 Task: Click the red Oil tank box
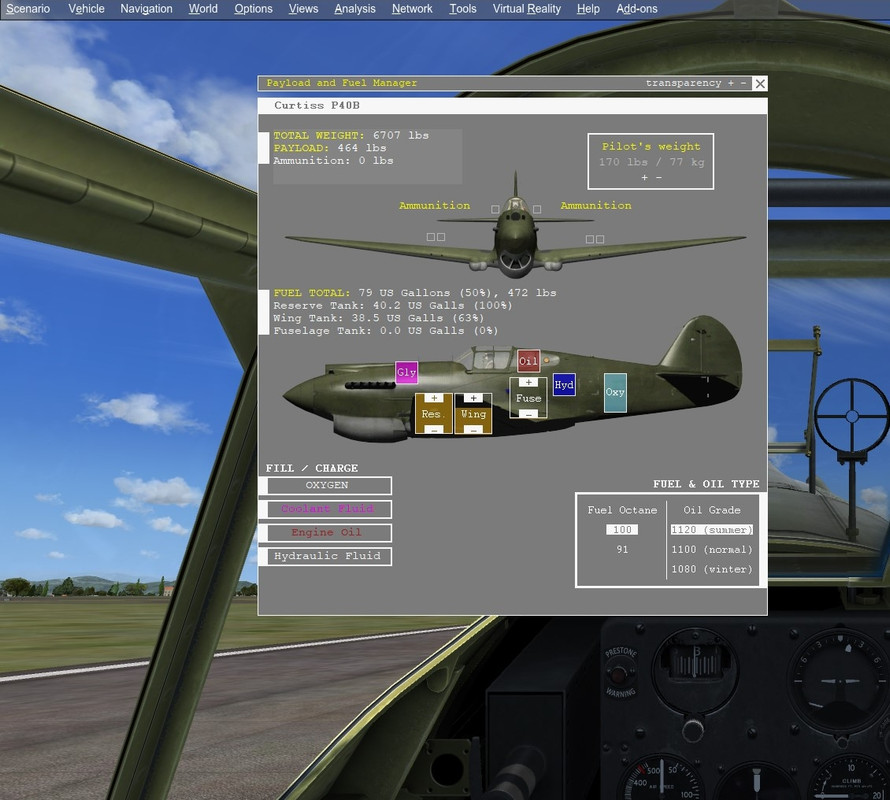(x=528, y=361)
